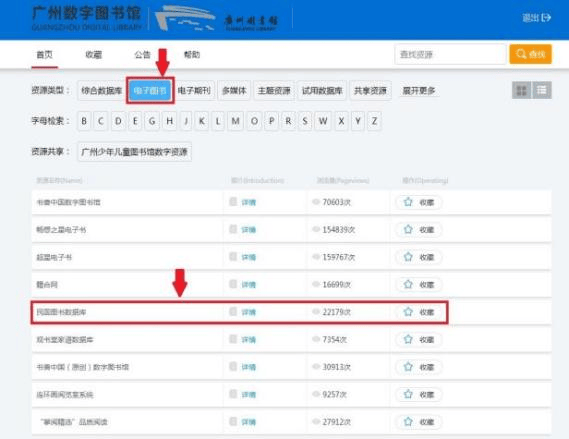This screenshot has height=439, width=569.
Task: Open the 籍合网 resource name
Action: pyautogui.click(x=47, y=284)
